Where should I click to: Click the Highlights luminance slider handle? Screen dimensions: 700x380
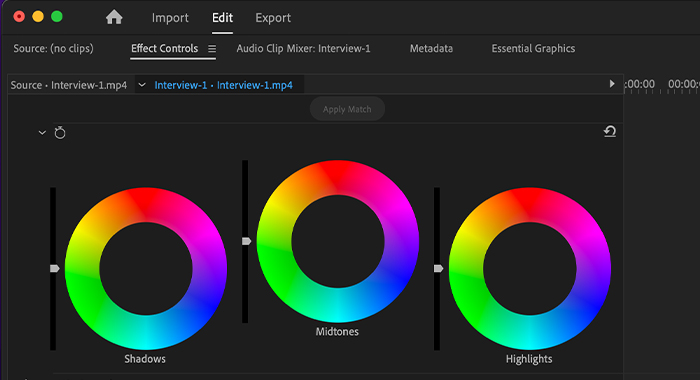pyautogui.click(x=438, y=268)
